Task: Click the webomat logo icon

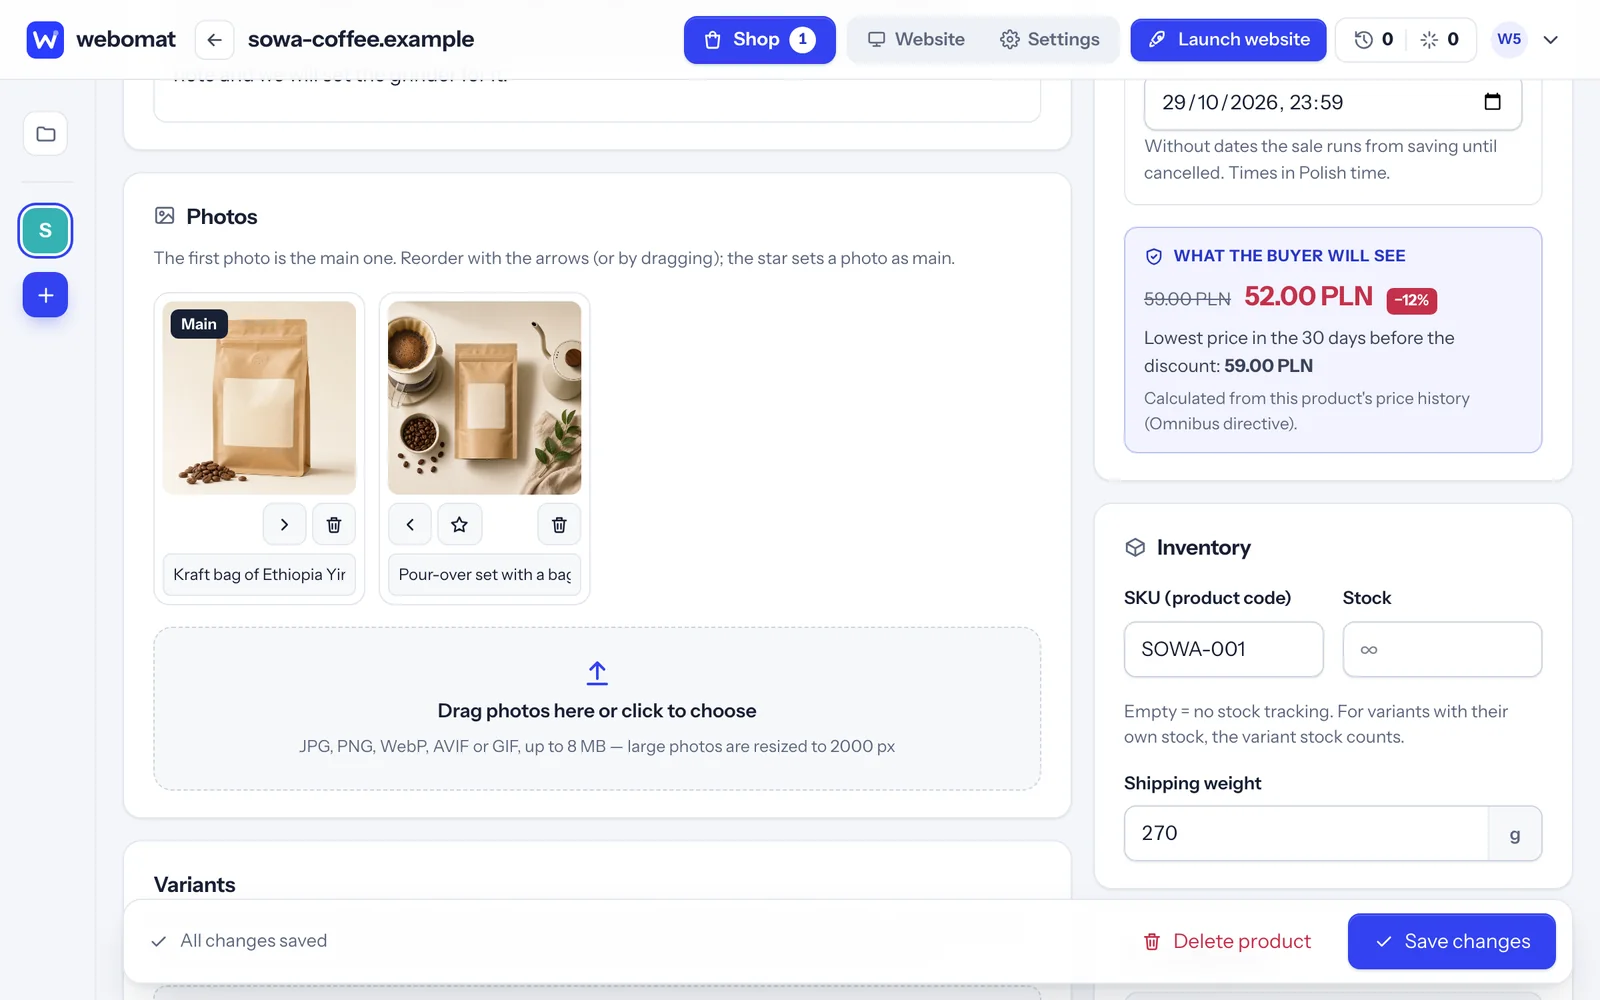Action: (45, 40)
